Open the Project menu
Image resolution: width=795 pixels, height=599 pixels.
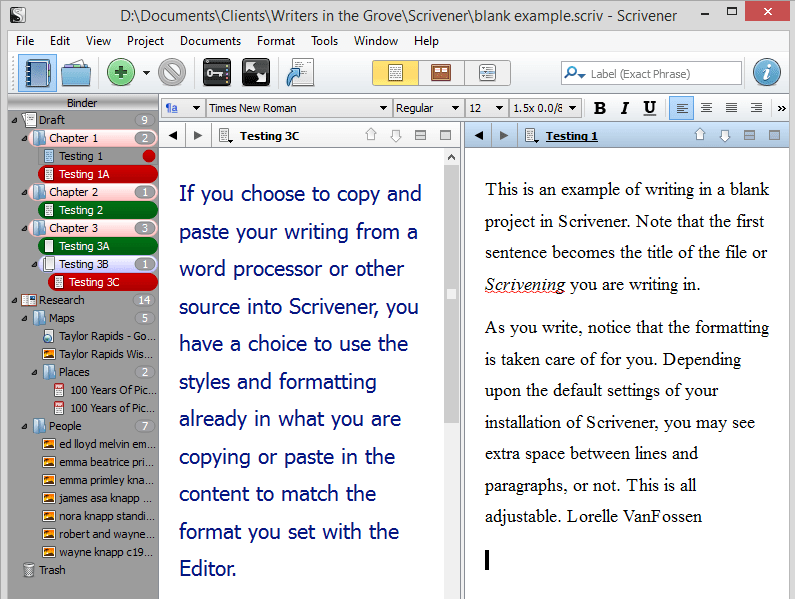[146, 41]
